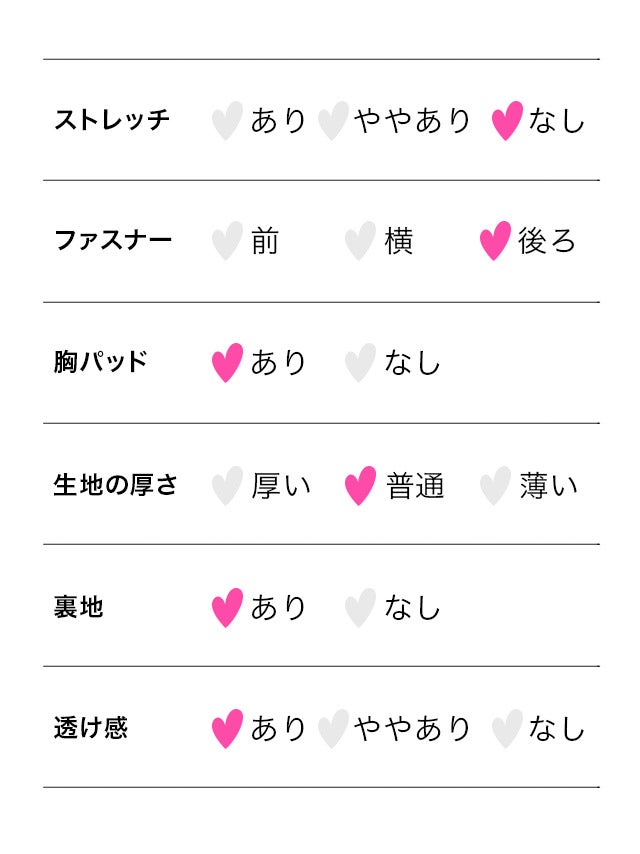Select the gray heart for 裏地 なし

[360, 608]
